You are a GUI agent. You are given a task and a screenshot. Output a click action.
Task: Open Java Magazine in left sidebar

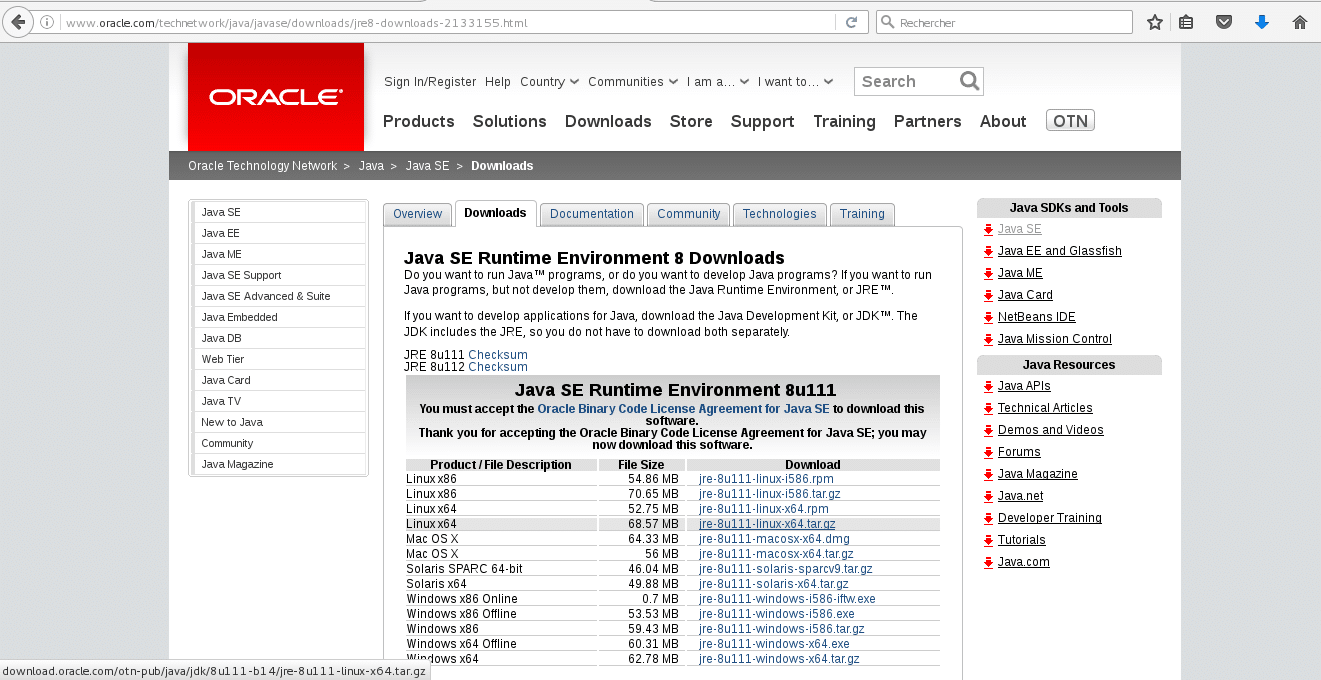280,464
